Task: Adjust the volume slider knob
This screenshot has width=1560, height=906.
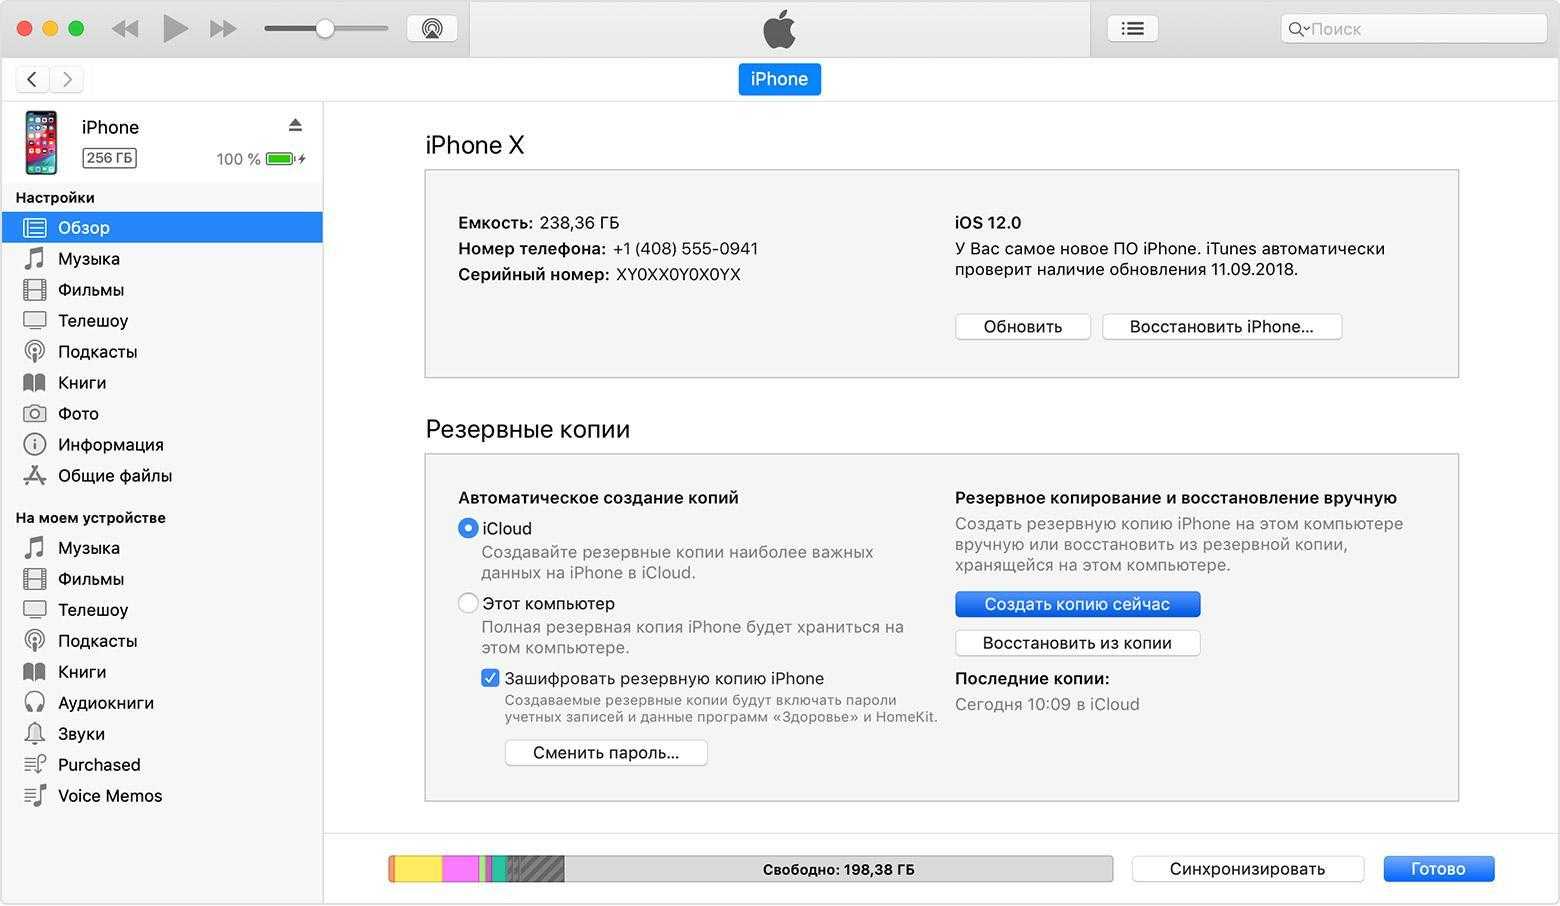Action: (325, 29)
